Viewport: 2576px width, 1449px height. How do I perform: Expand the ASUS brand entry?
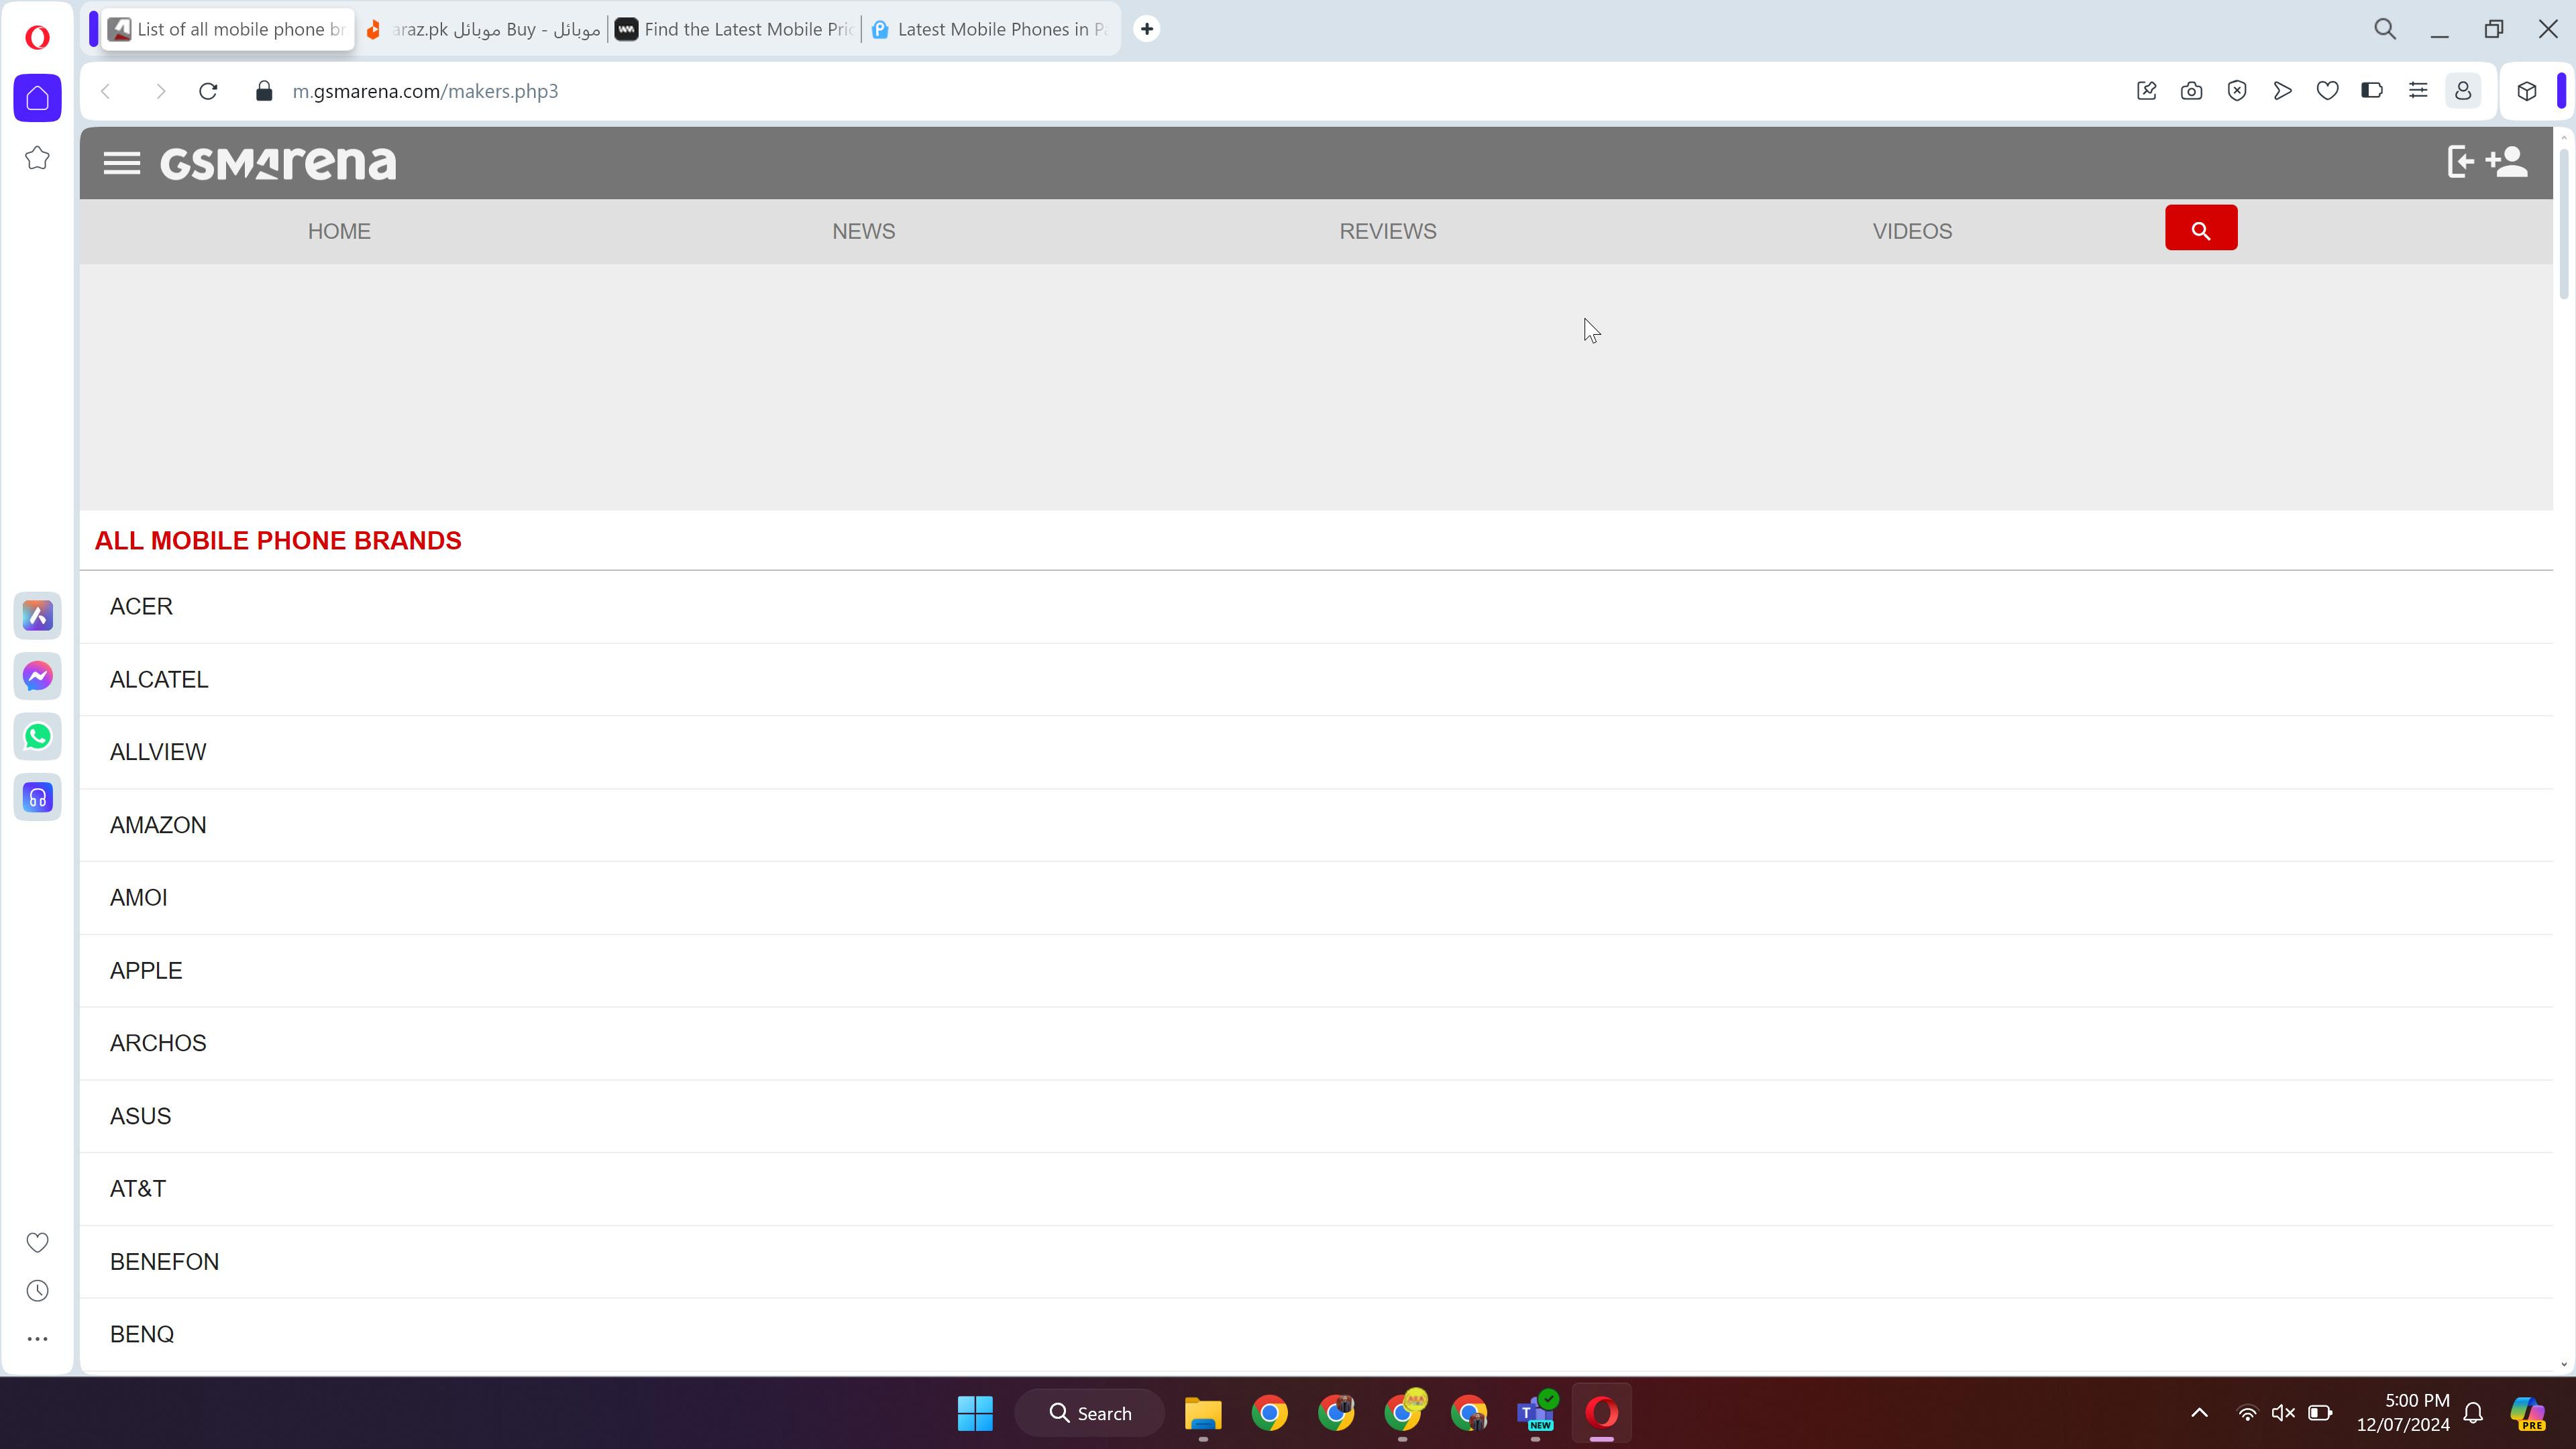[x=140, y=1116]
